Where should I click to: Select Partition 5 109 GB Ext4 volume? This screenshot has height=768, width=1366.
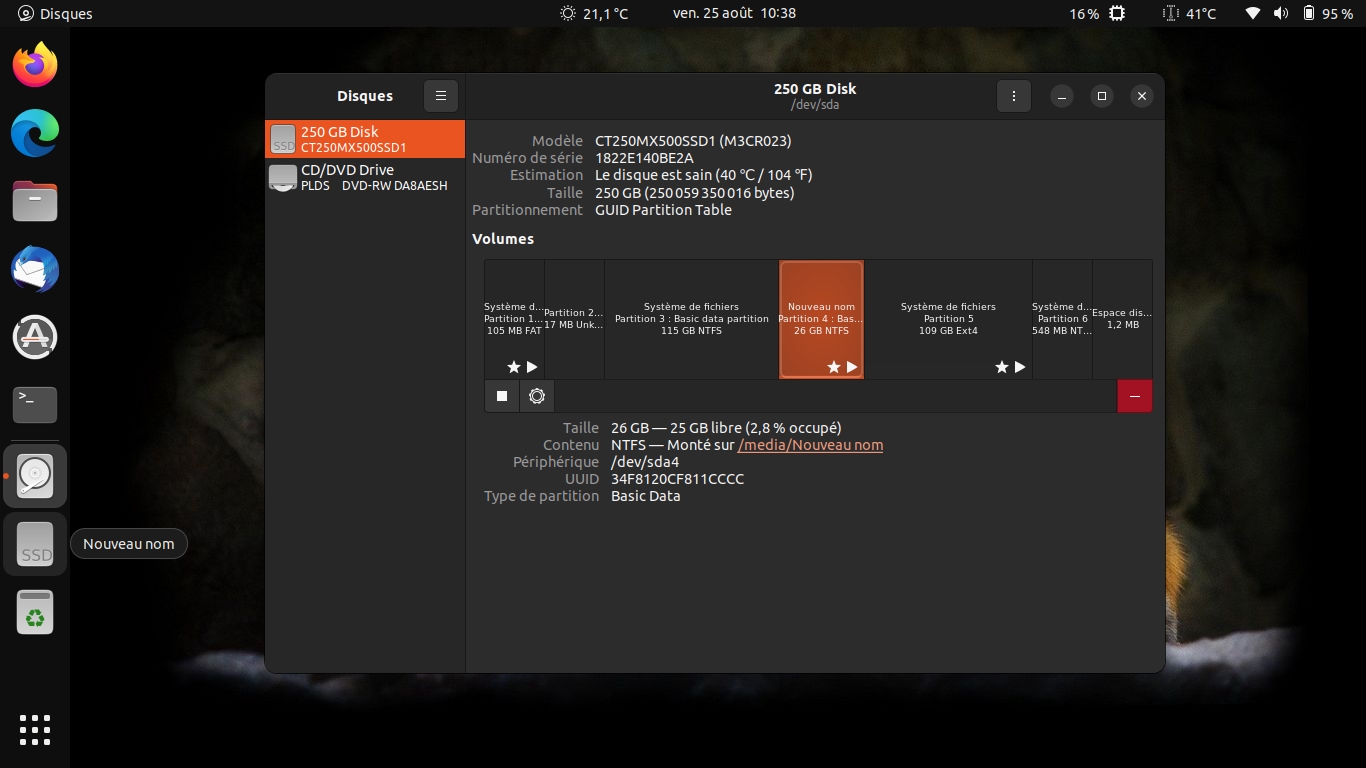coord(948,319)
